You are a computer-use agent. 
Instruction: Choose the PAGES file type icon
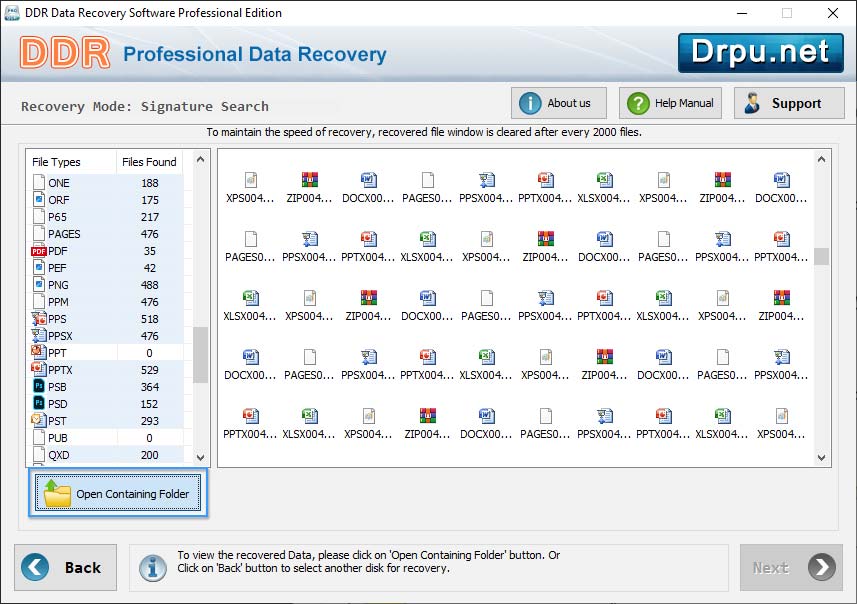pyautogui.click(x=39, y=233)
